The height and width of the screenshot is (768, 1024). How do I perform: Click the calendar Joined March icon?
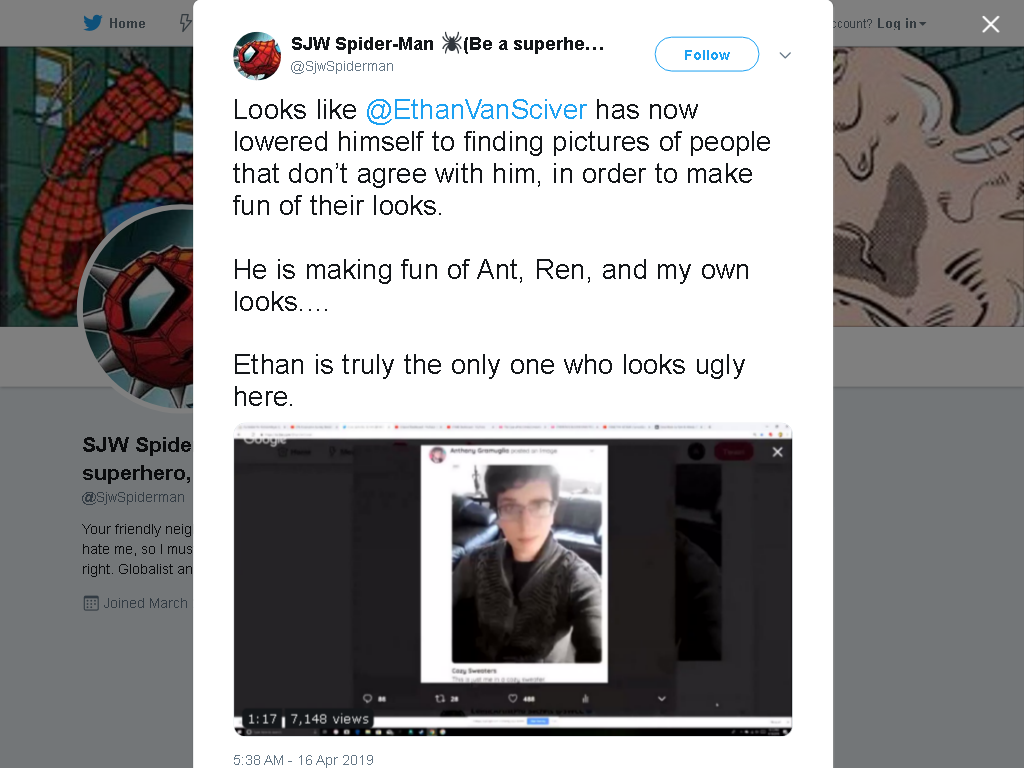click(x=91, y=603)
